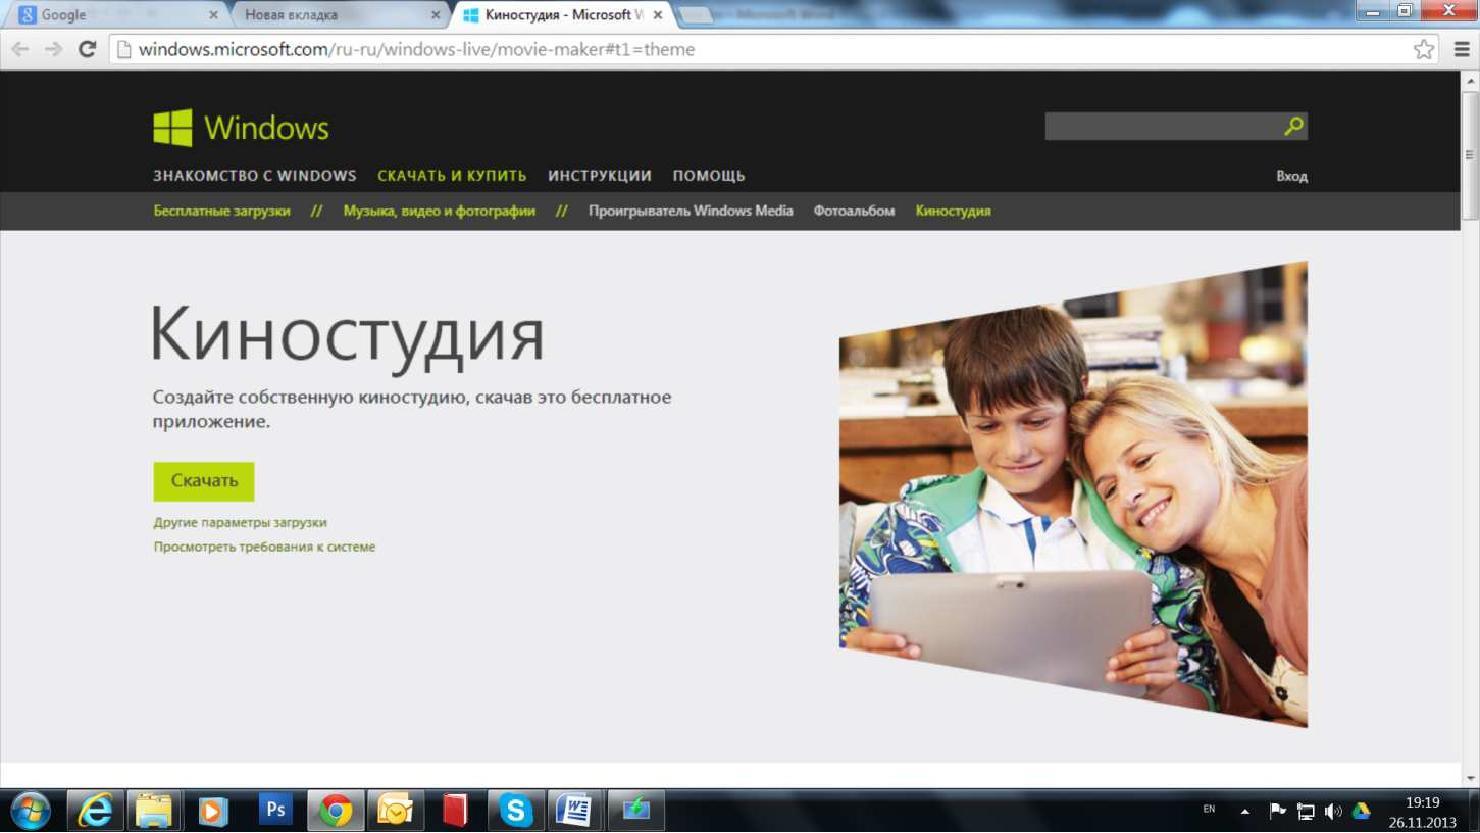This screenshot has height=833, width=1480.
Task: Open Photoshop from the taskbar
Action: [x=275, y=810]
